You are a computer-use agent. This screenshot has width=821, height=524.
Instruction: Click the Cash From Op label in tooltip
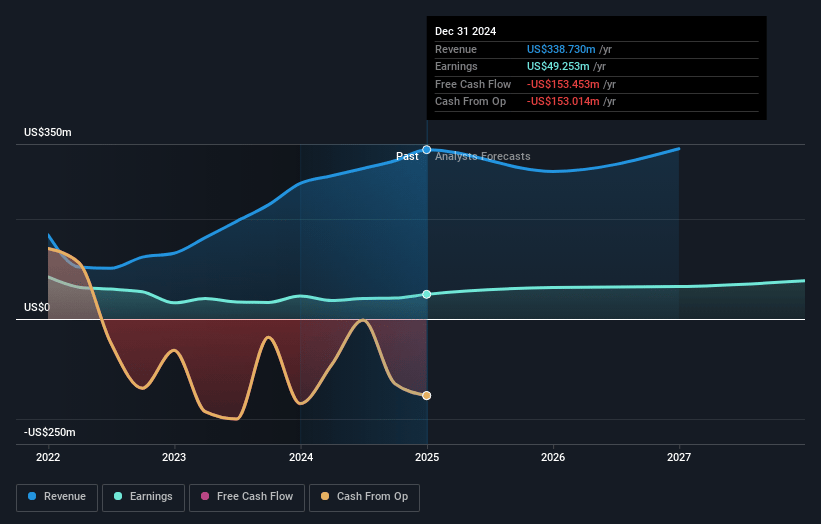(x=470, y=102)
